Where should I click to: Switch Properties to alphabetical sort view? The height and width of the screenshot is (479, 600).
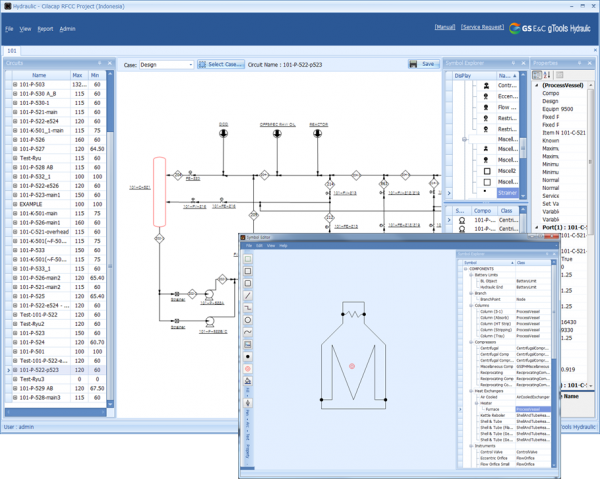pos(549,75)
